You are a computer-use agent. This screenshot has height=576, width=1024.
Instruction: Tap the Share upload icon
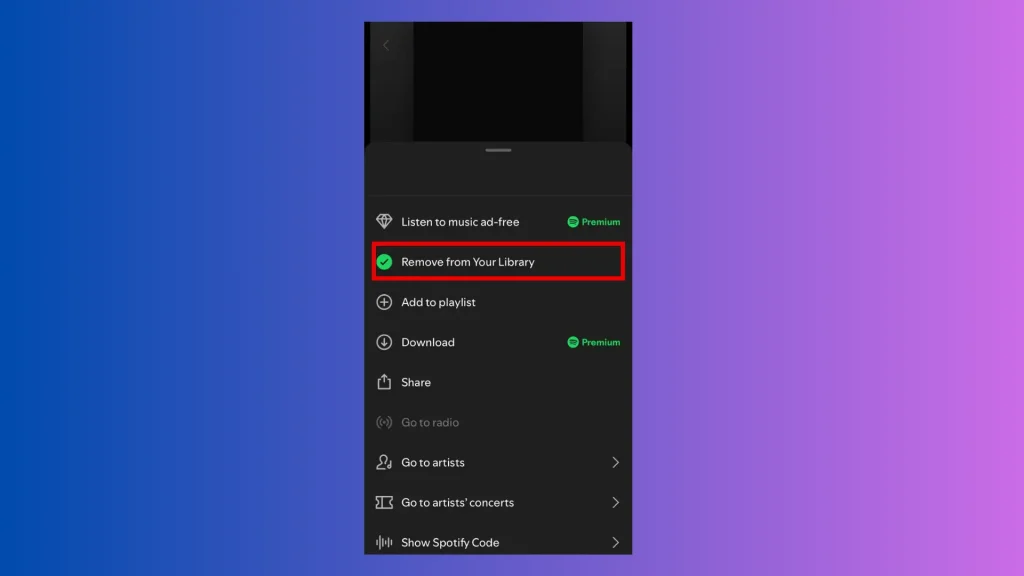tap(384, 382)
